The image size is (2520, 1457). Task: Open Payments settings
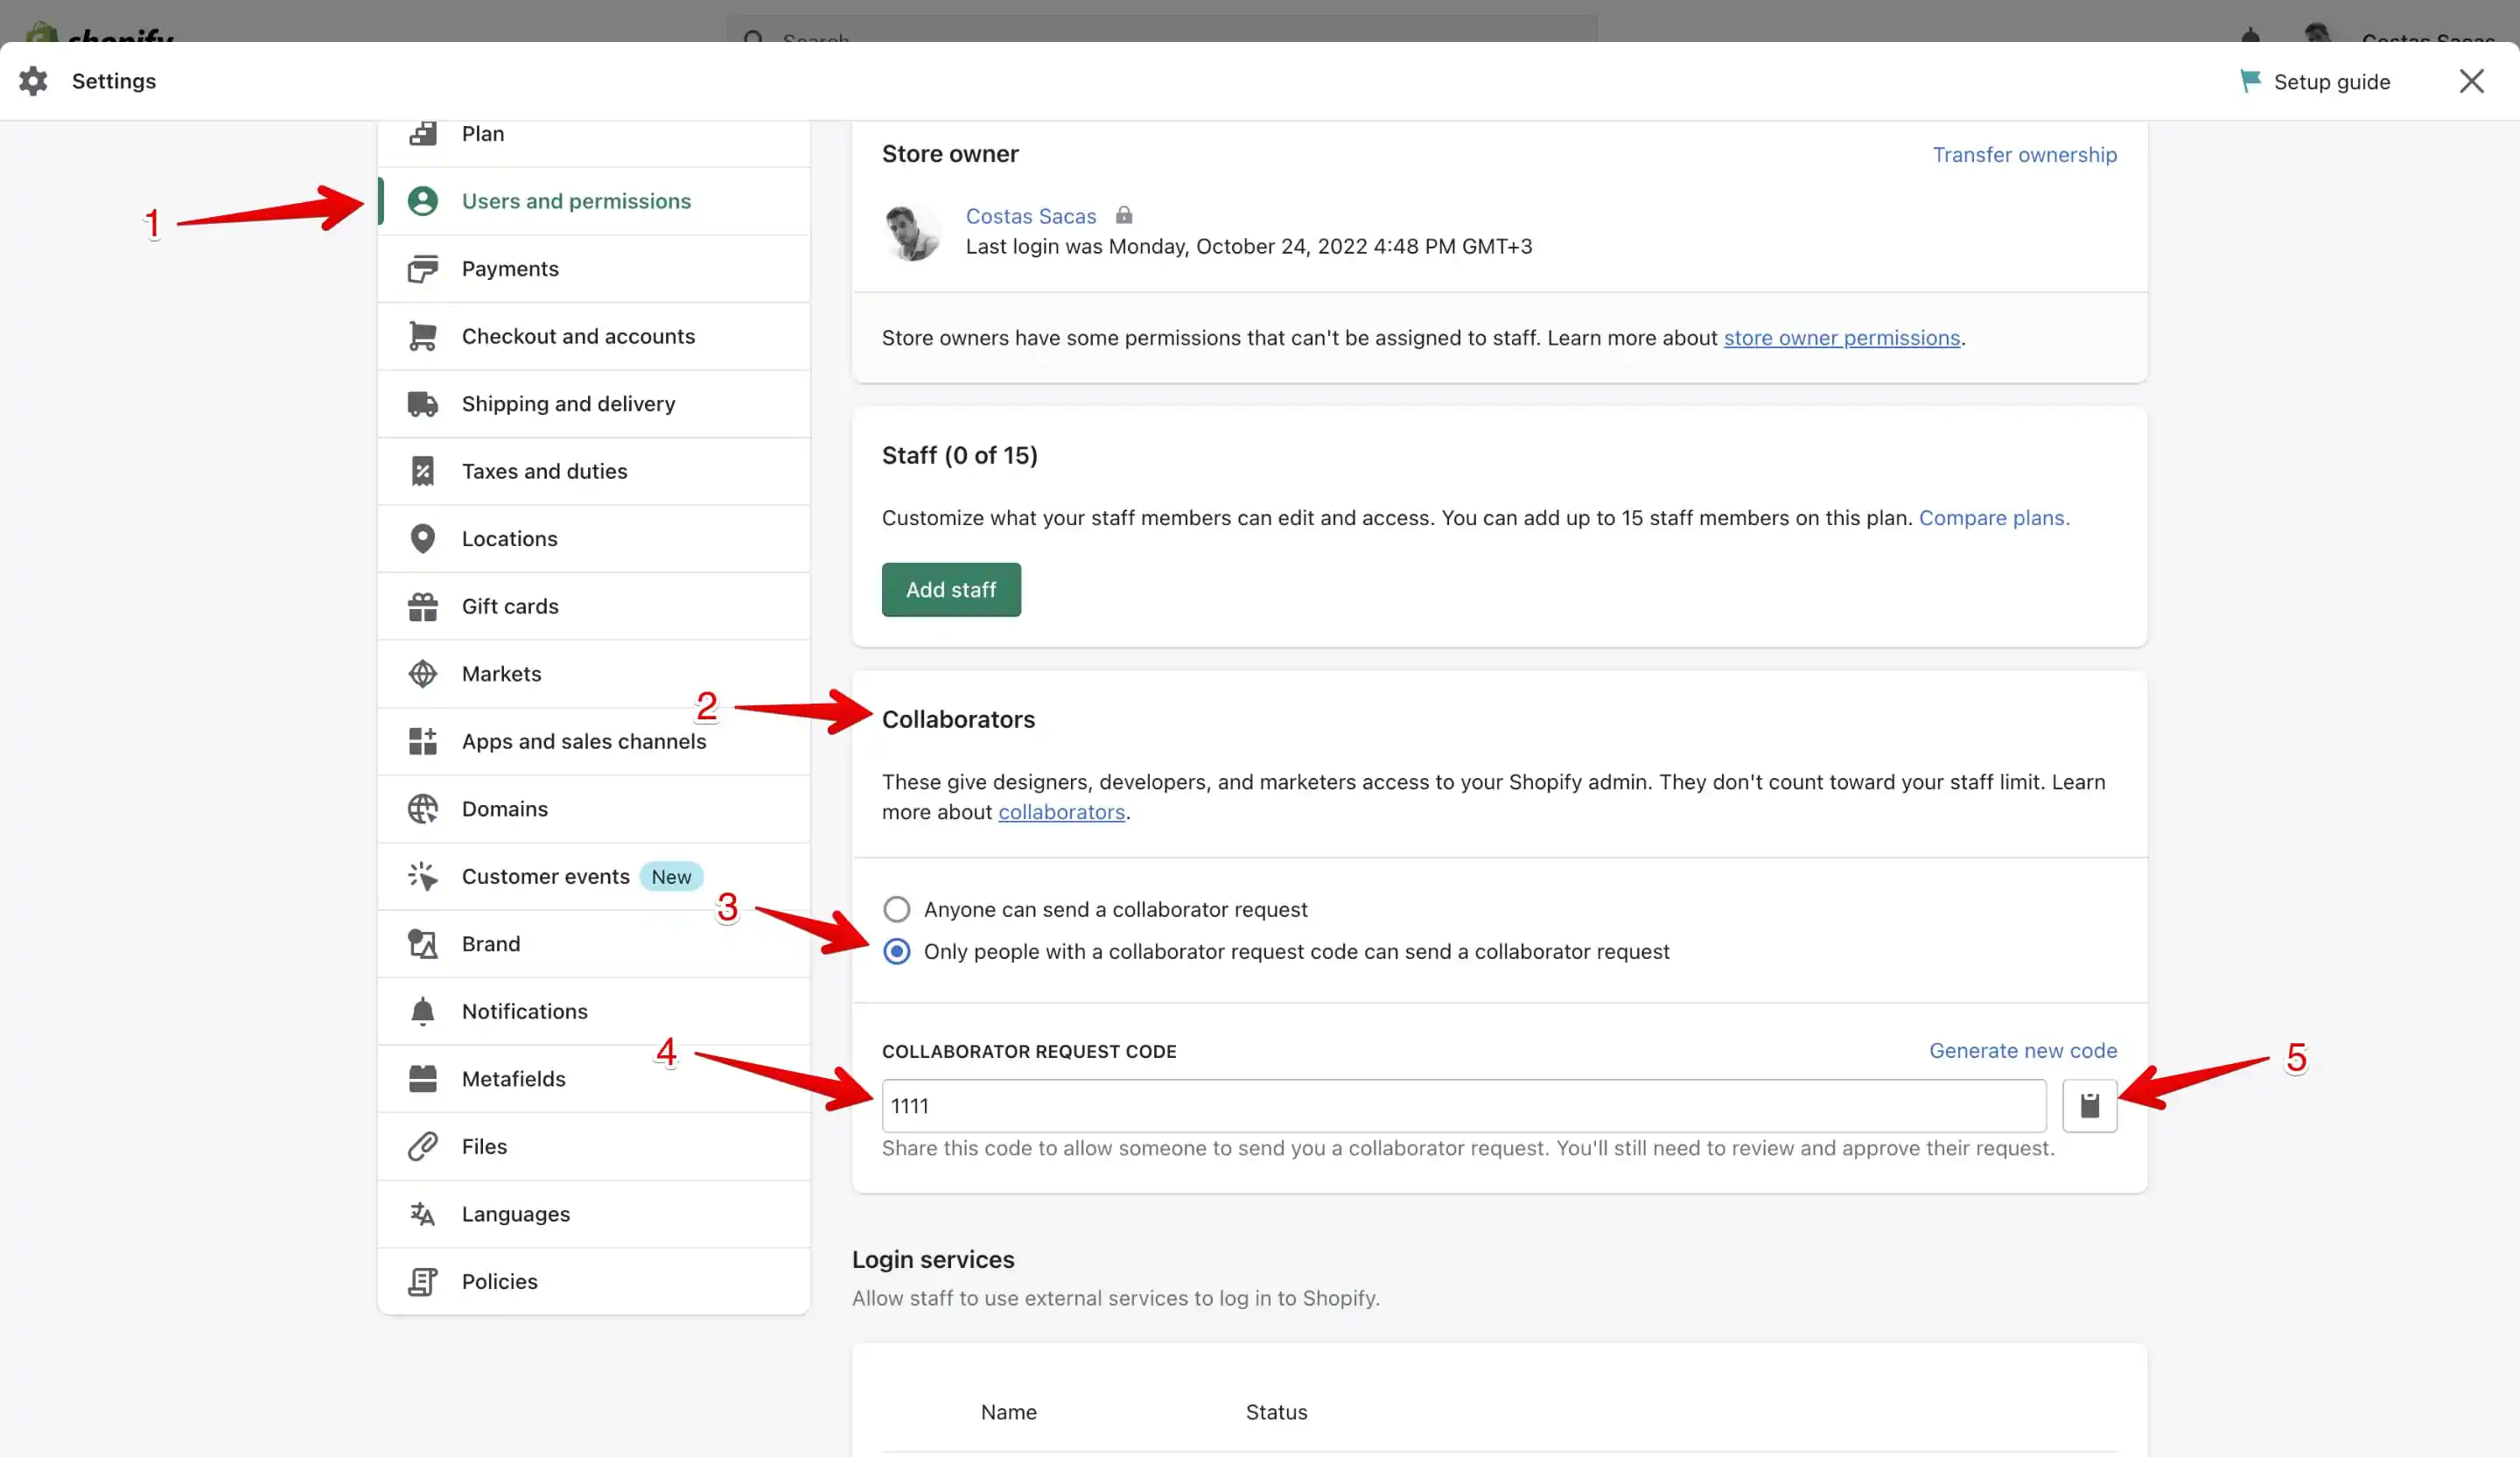coord(594,268)
